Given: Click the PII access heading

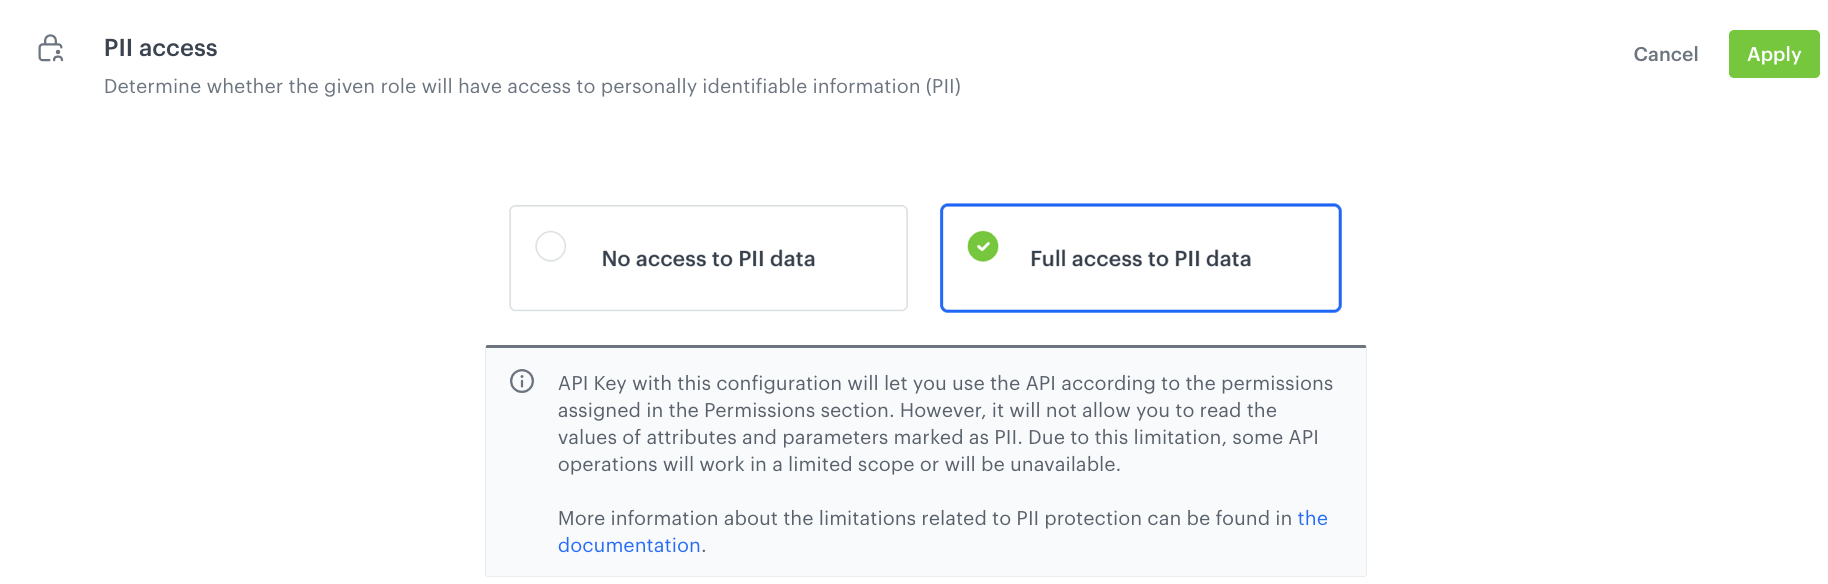Looking at the screenshot, I should pyautogui.click(x=160, y=47).
